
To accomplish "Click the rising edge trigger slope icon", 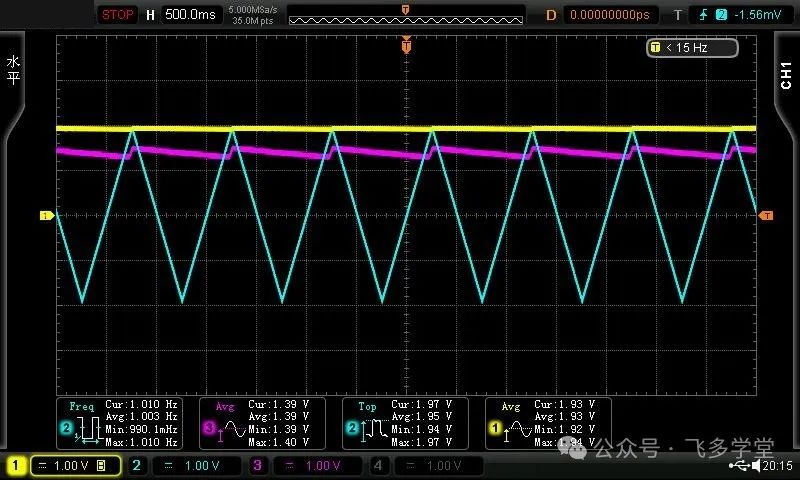I will pyautogui.click(x=703, y=15).
